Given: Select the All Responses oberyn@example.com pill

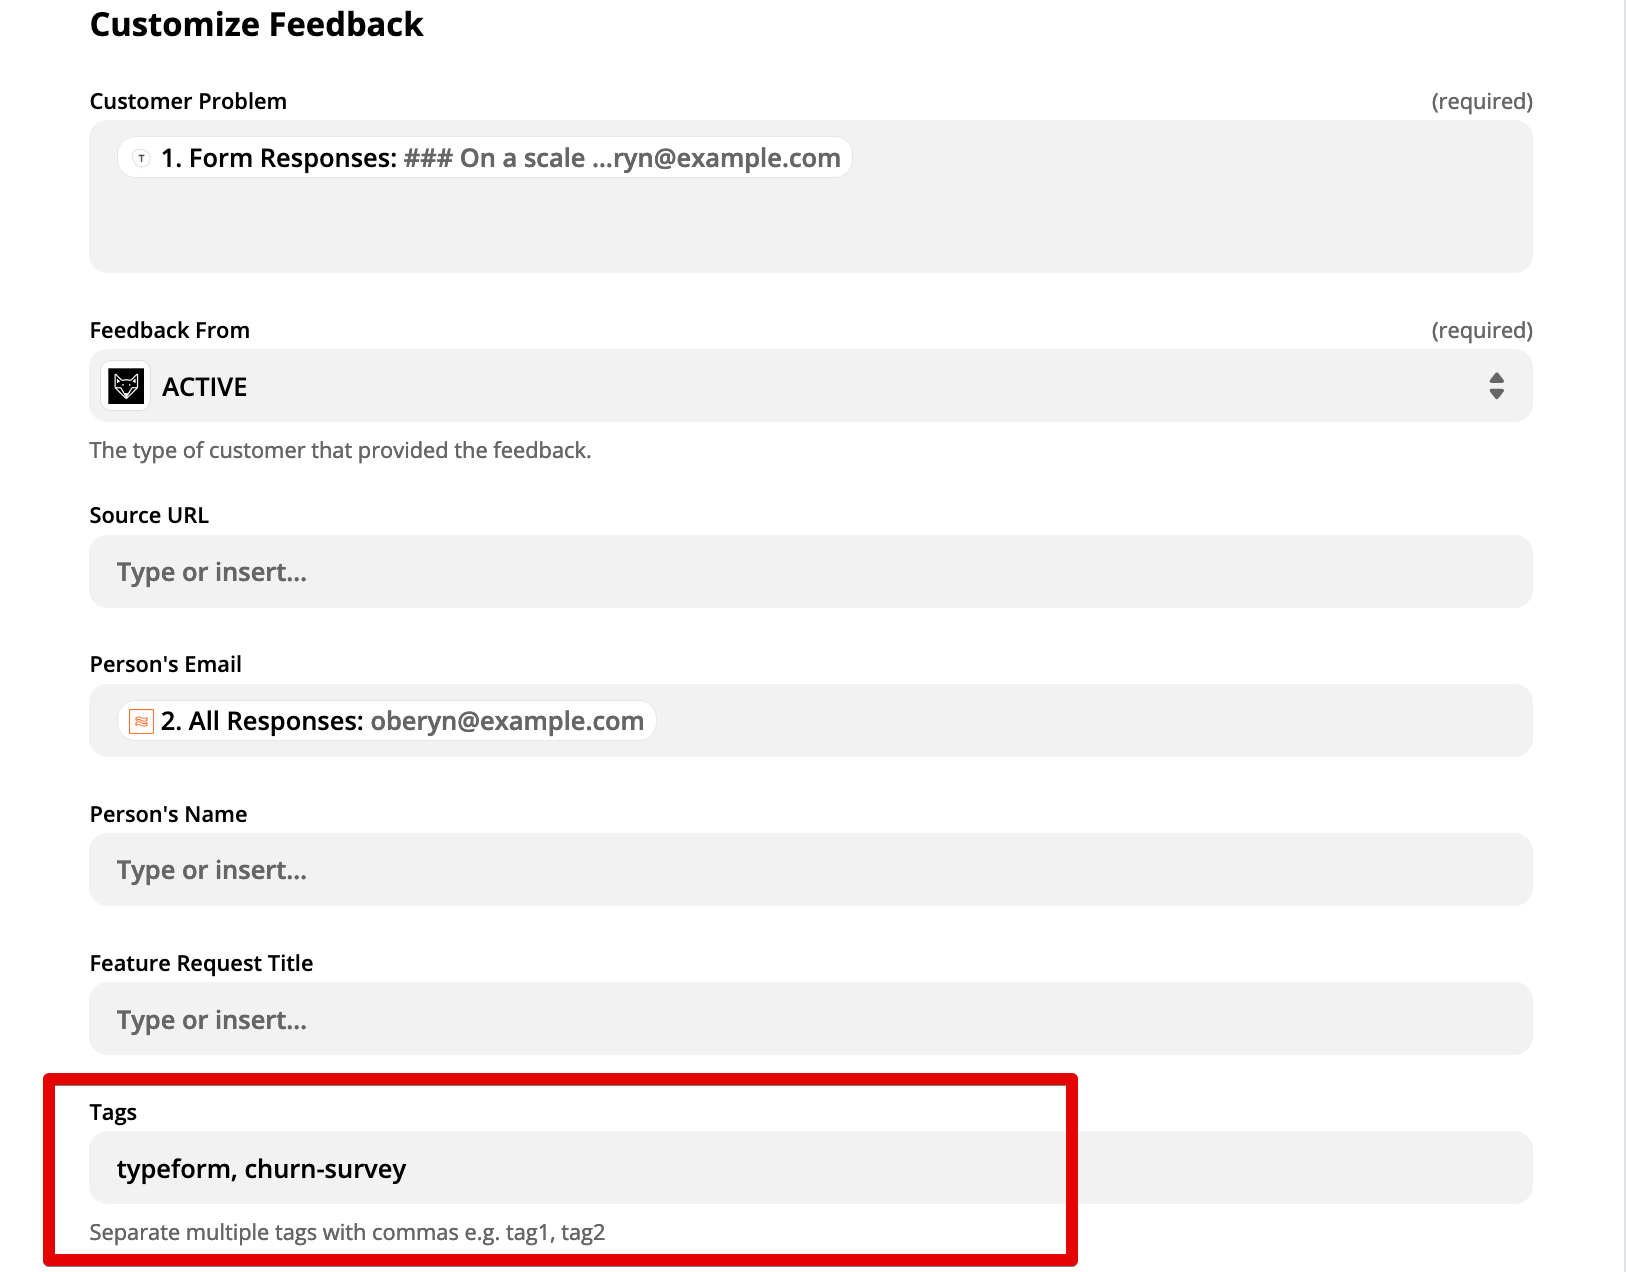Looking at the screenshot, I should (x=387, y=721).
